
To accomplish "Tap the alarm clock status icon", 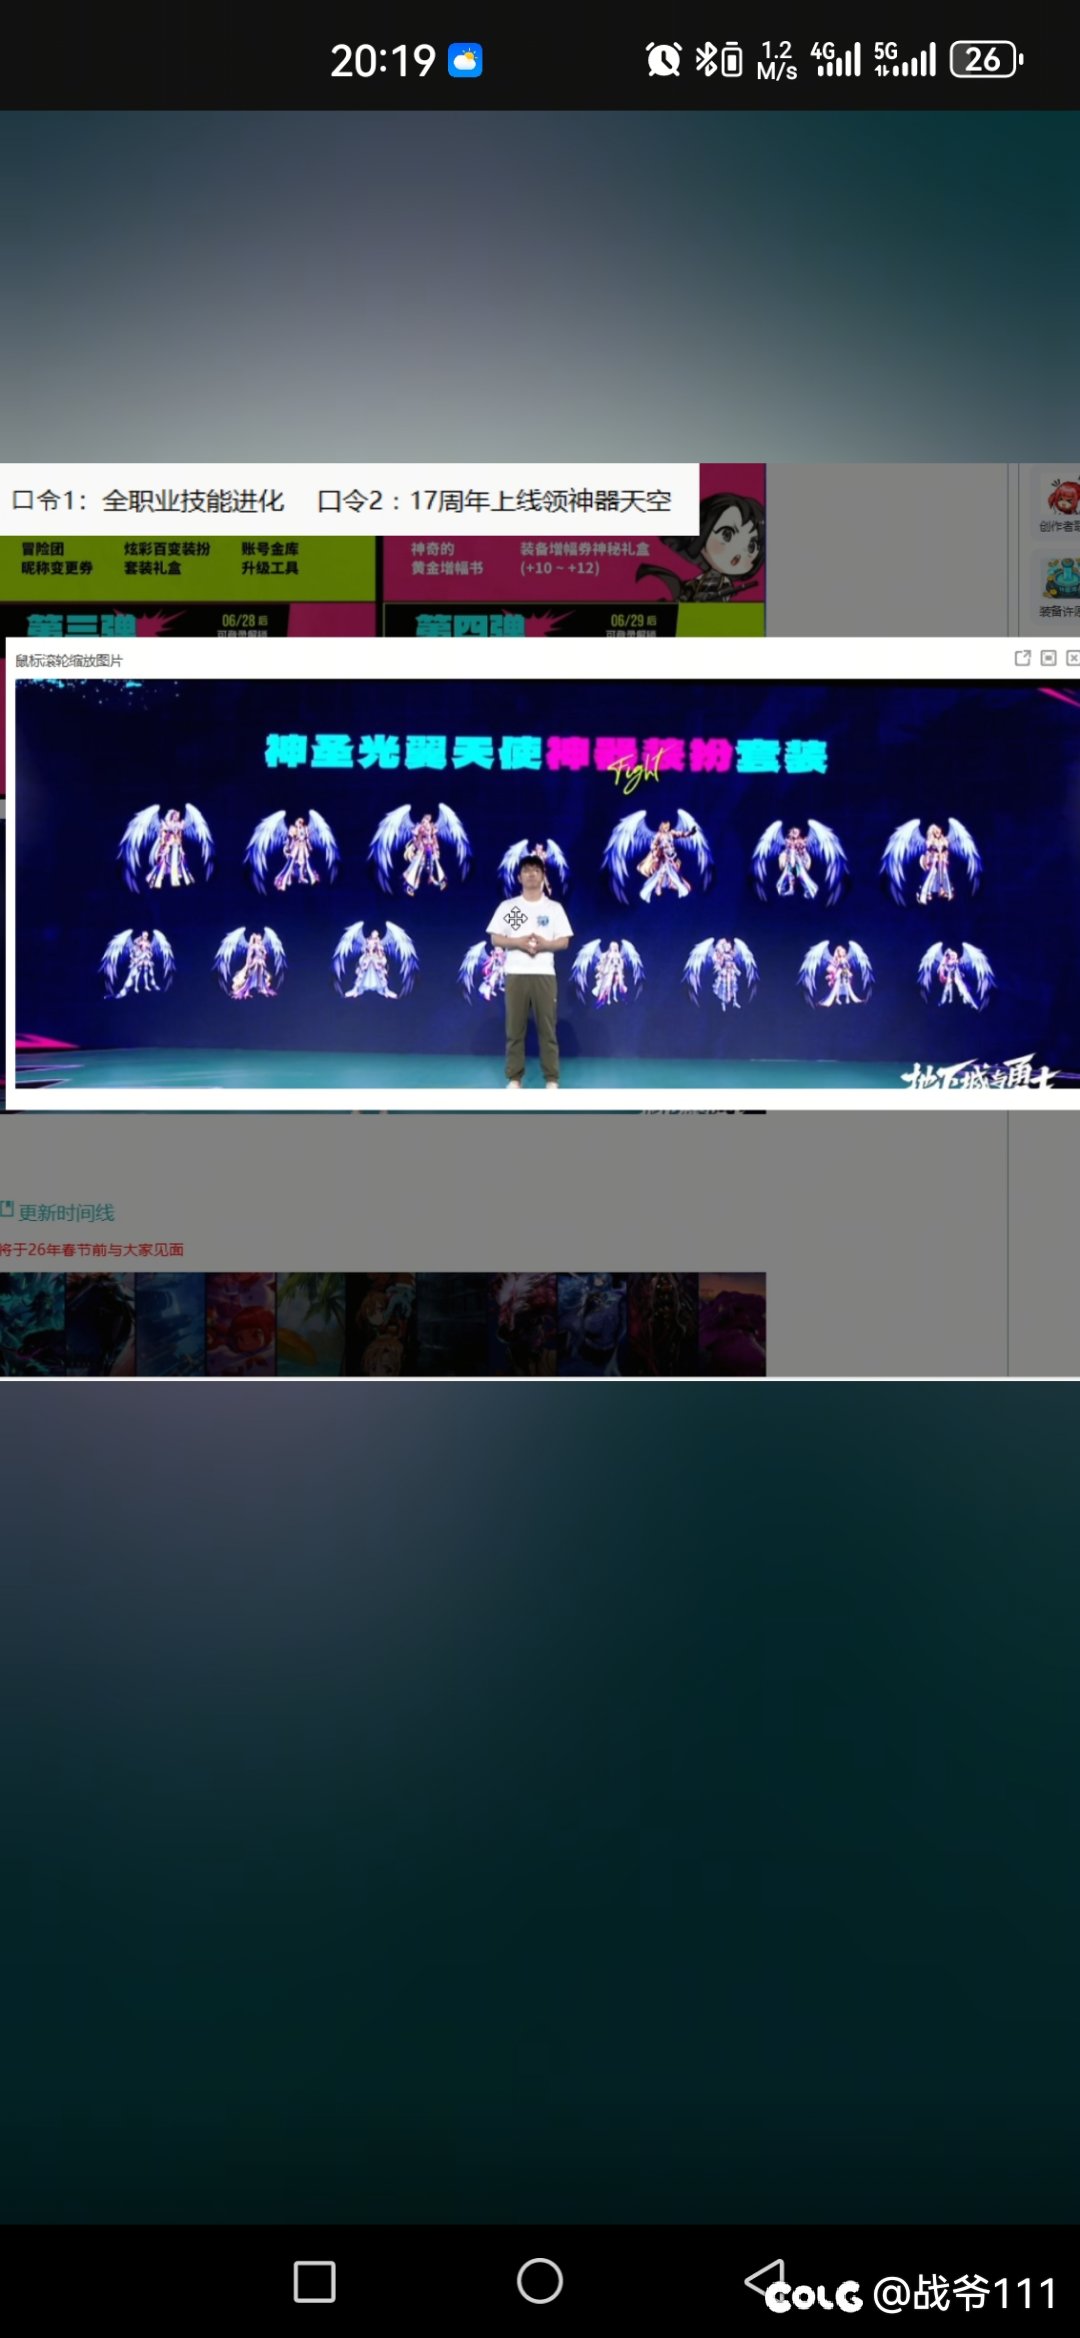I will [x=663, y=60].
